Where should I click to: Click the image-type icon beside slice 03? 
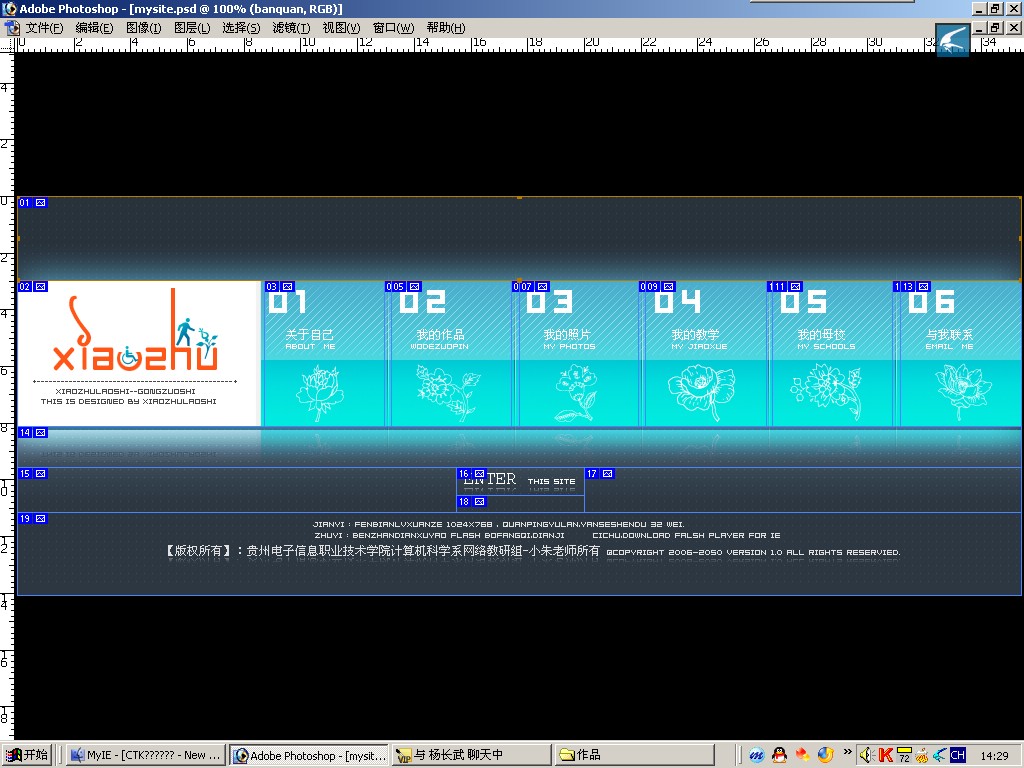pyautogui.click(x=287, y=286)
